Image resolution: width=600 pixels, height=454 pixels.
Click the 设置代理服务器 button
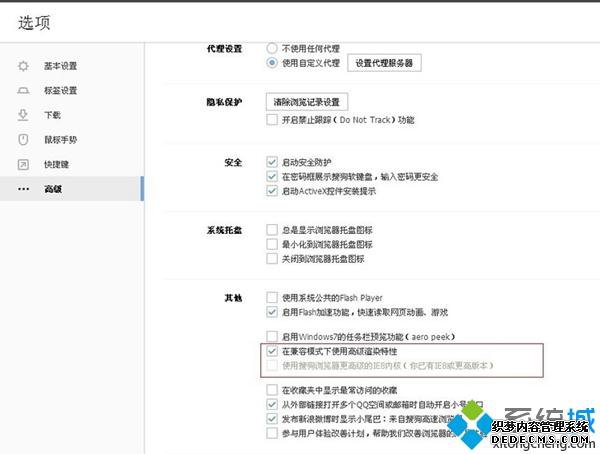click(x=384, y=63)
